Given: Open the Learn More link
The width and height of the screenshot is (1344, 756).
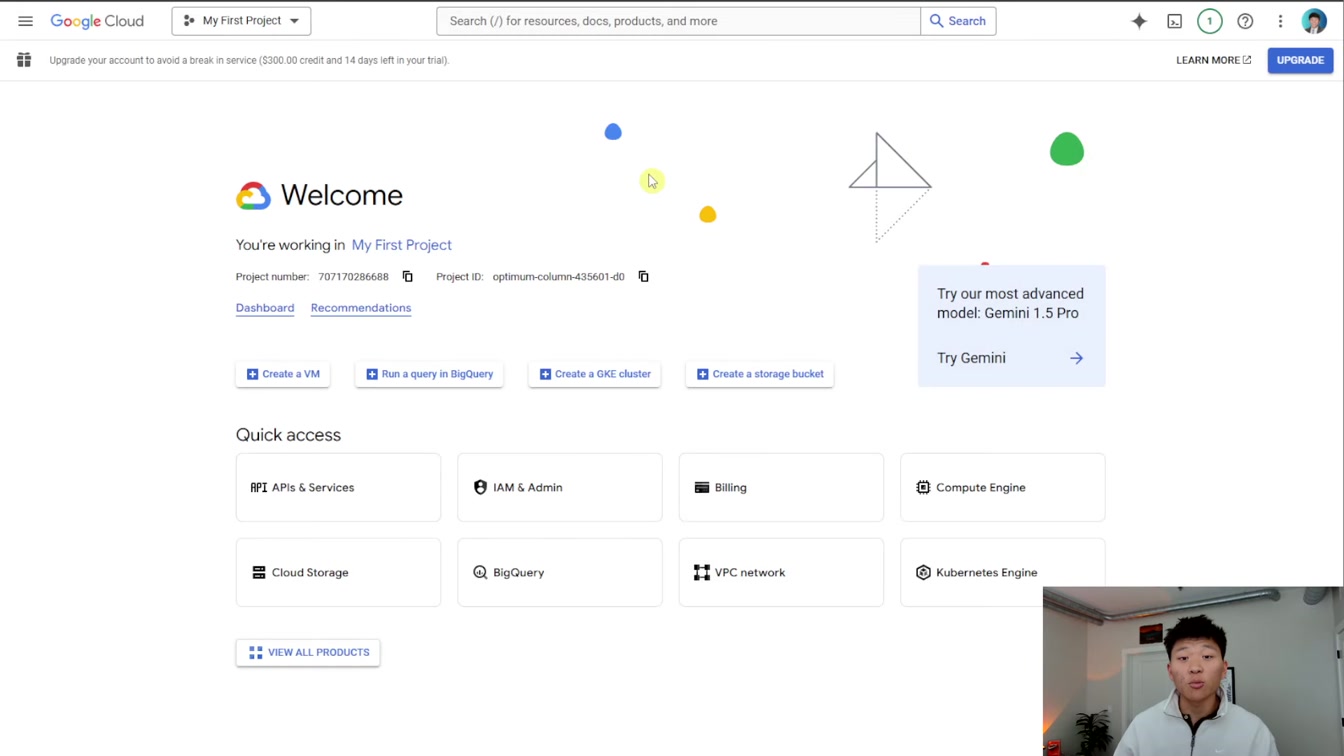Looking at the screenshot, I should click(1213, 60).
